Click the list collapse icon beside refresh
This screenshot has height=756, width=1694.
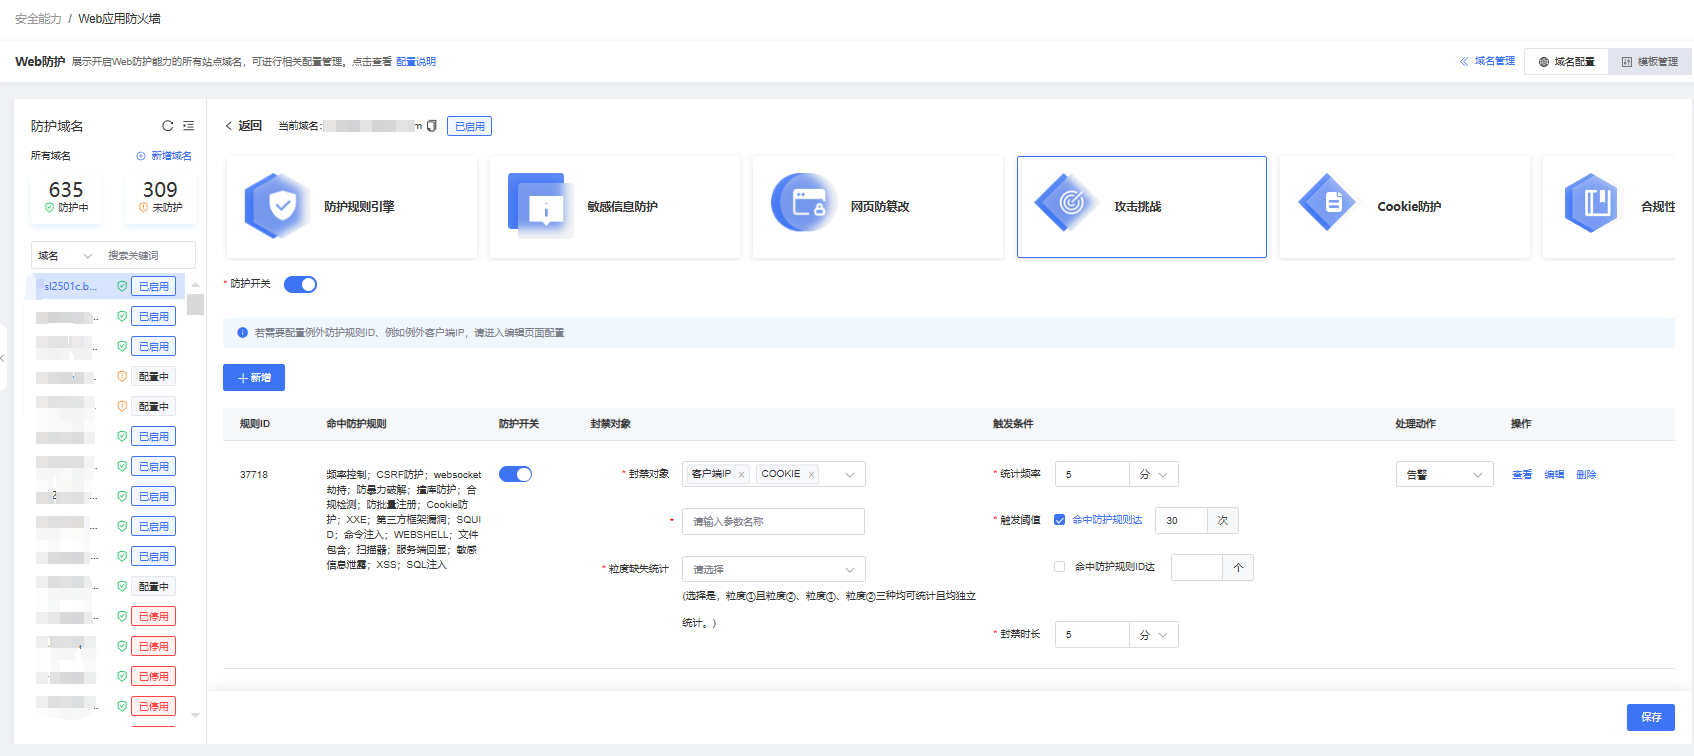click(188, 126)
